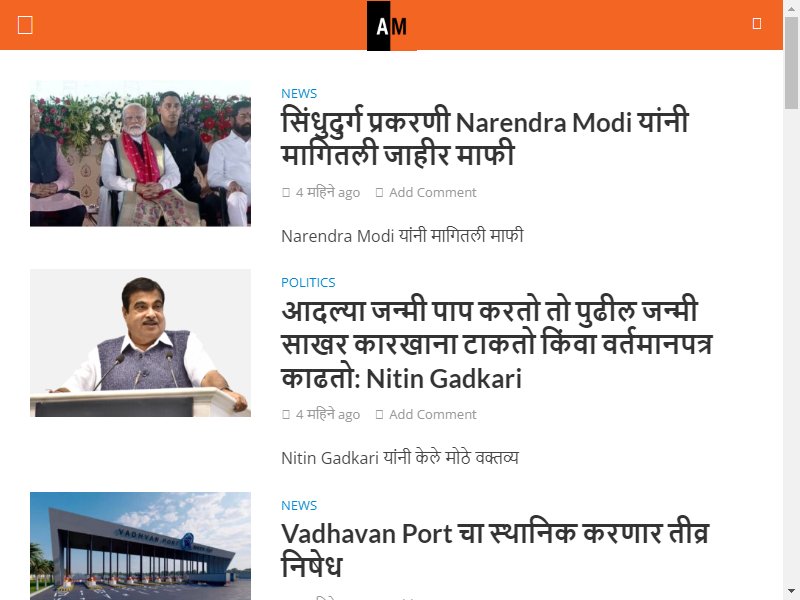Click the search icon in orange header
This screenshot has height=600, width=800.
(x=757, y=24)
